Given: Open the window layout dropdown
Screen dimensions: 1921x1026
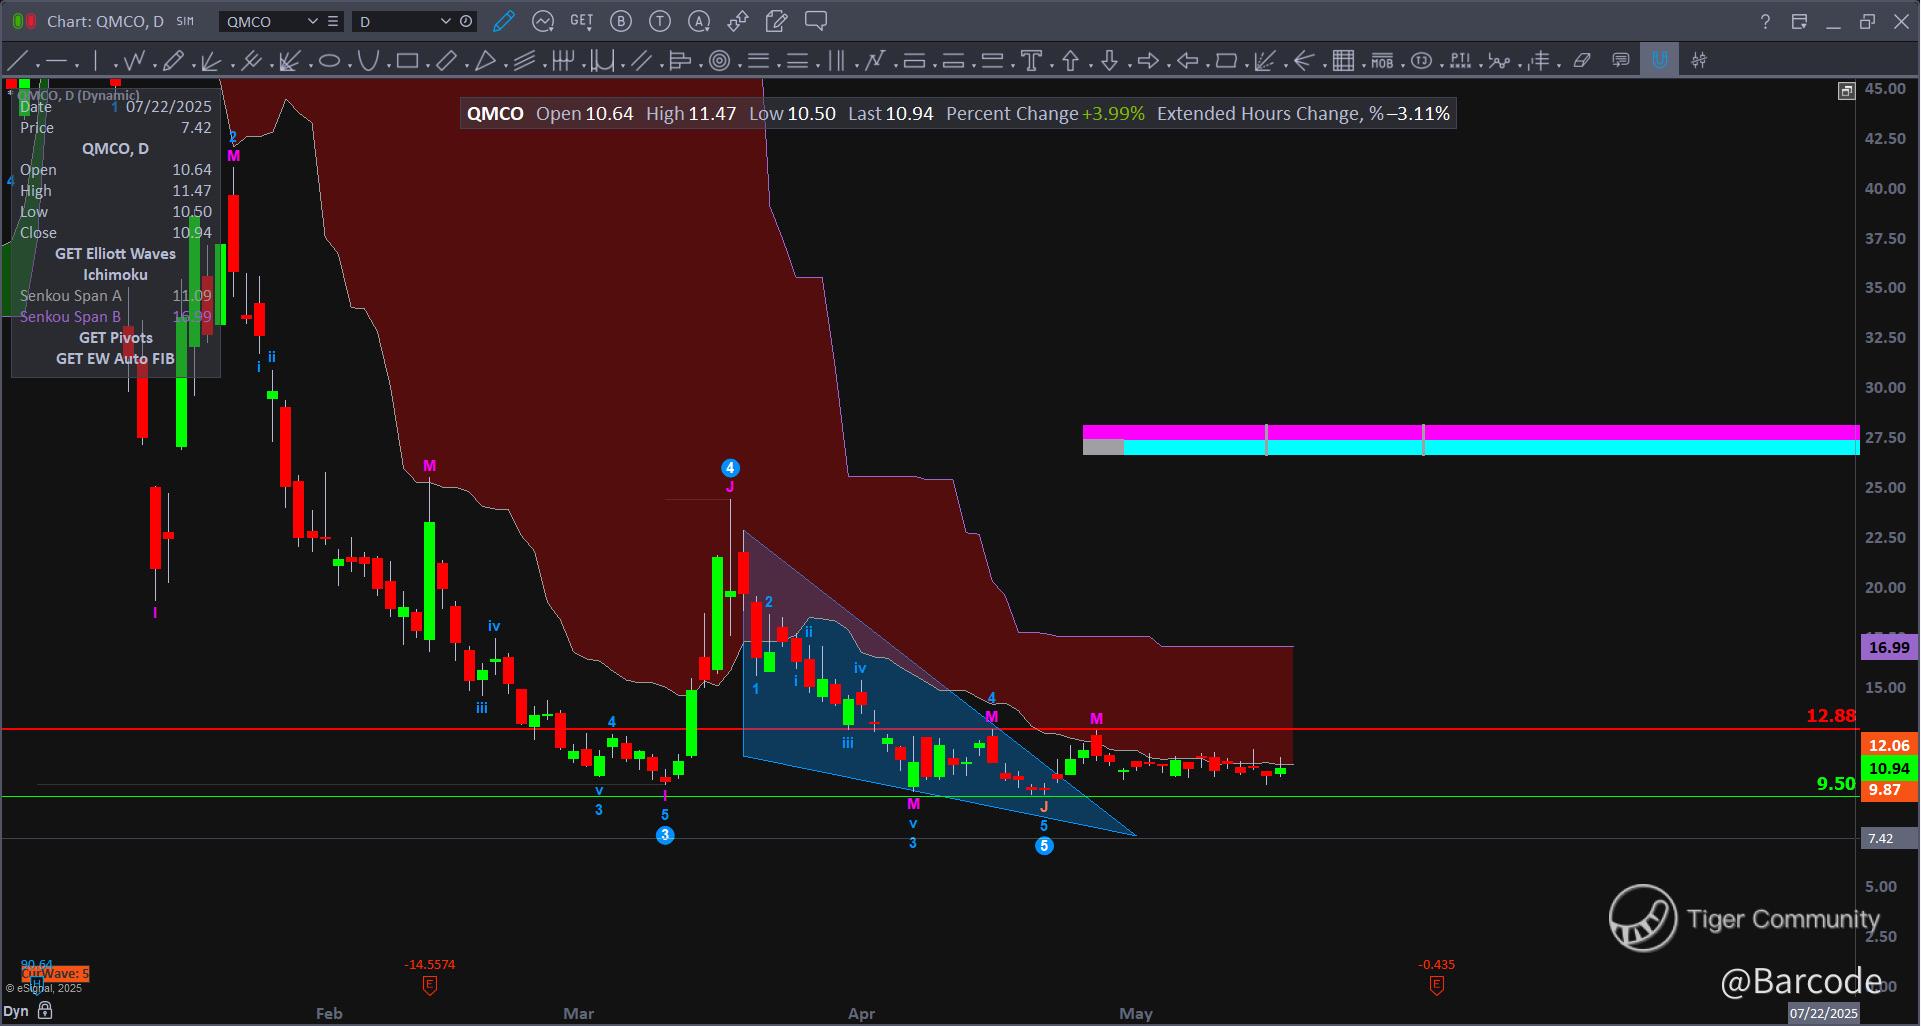Looking at the screenshot, I should [1800, 21].
